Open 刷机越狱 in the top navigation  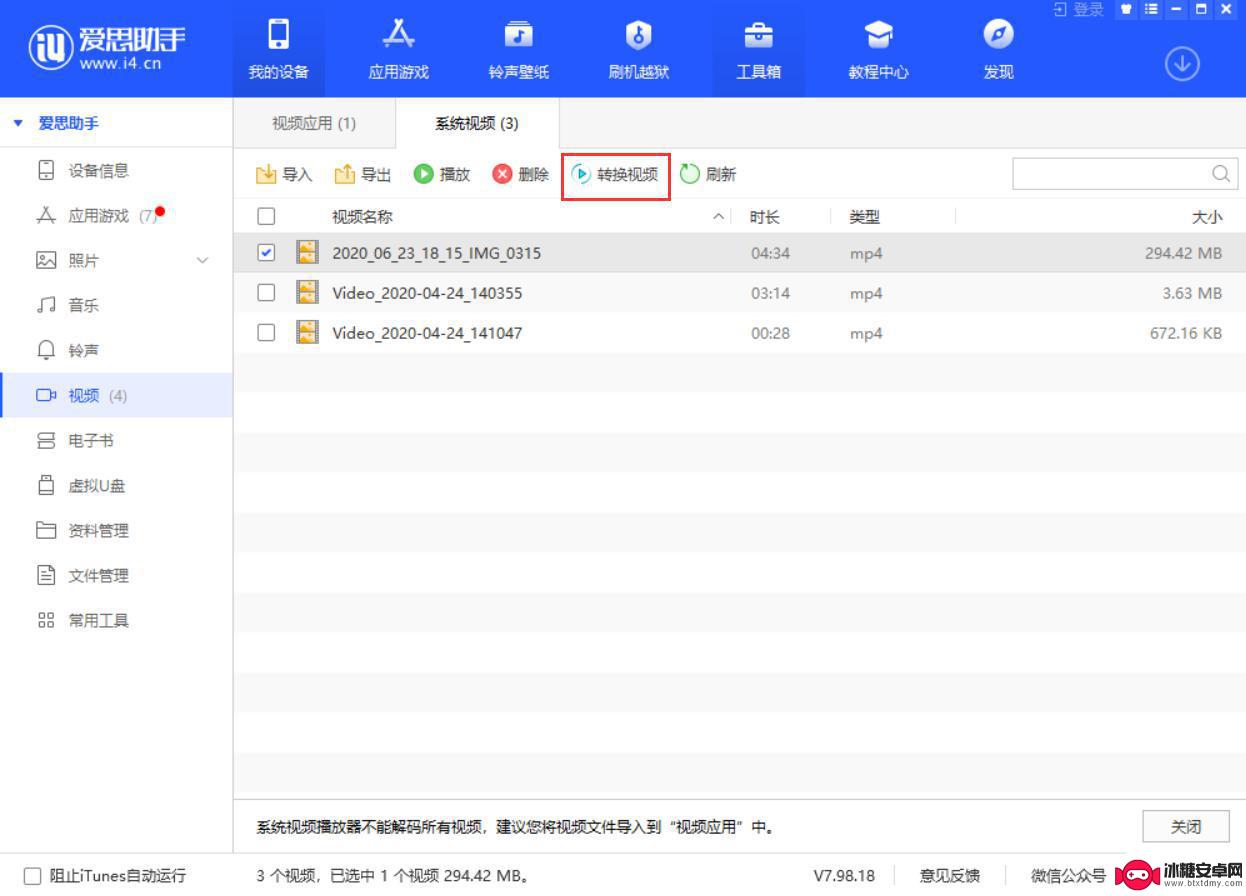coord(638,50)
